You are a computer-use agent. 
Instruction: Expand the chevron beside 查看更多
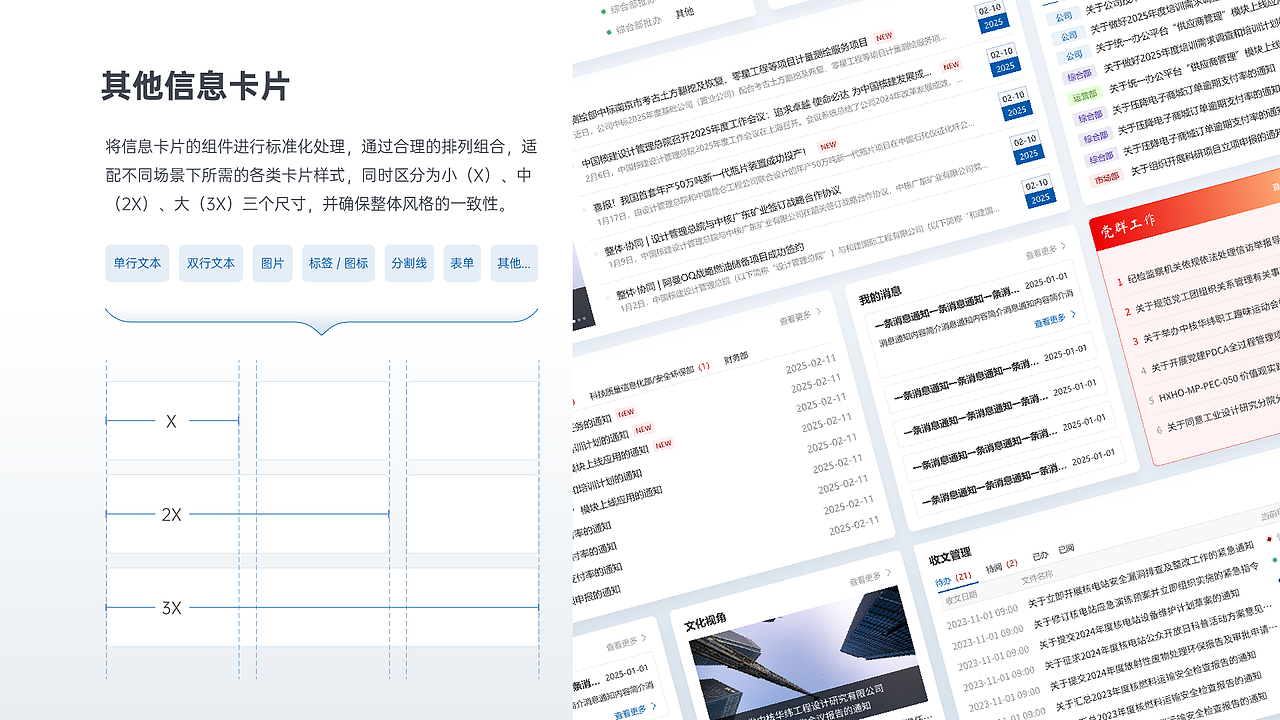pos(1073,315)
